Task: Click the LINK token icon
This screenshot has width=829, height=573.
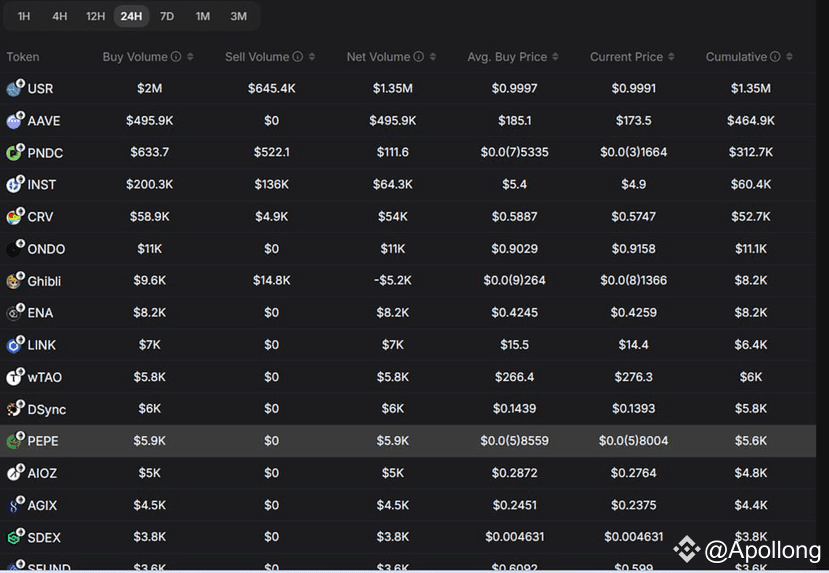Action: point(15,345)
